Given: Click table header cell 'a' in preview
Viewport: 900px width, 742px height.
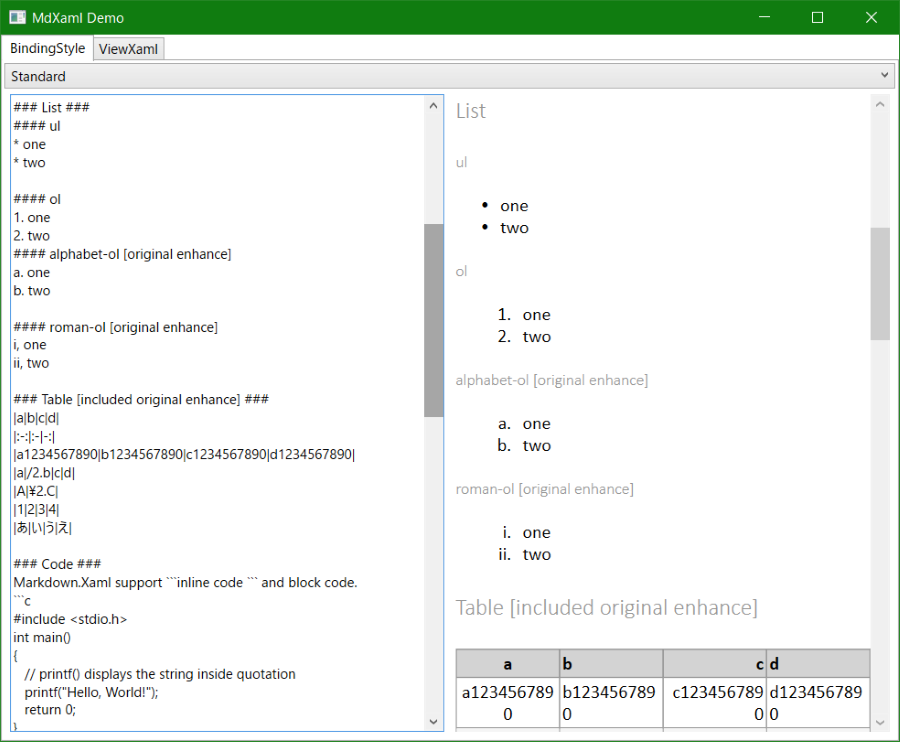Looking at the screenshot, I should click(x=507, y=664).
